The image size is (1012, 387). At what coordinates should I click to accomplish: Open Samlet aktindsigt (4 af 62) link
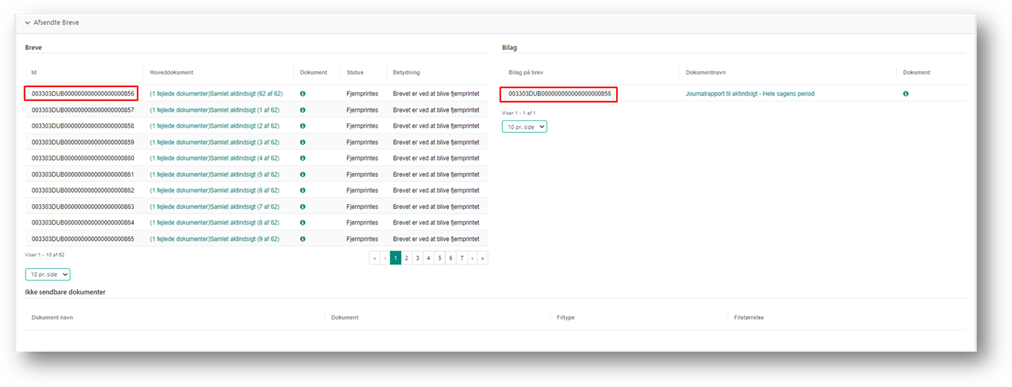click(x=215, y=158)
